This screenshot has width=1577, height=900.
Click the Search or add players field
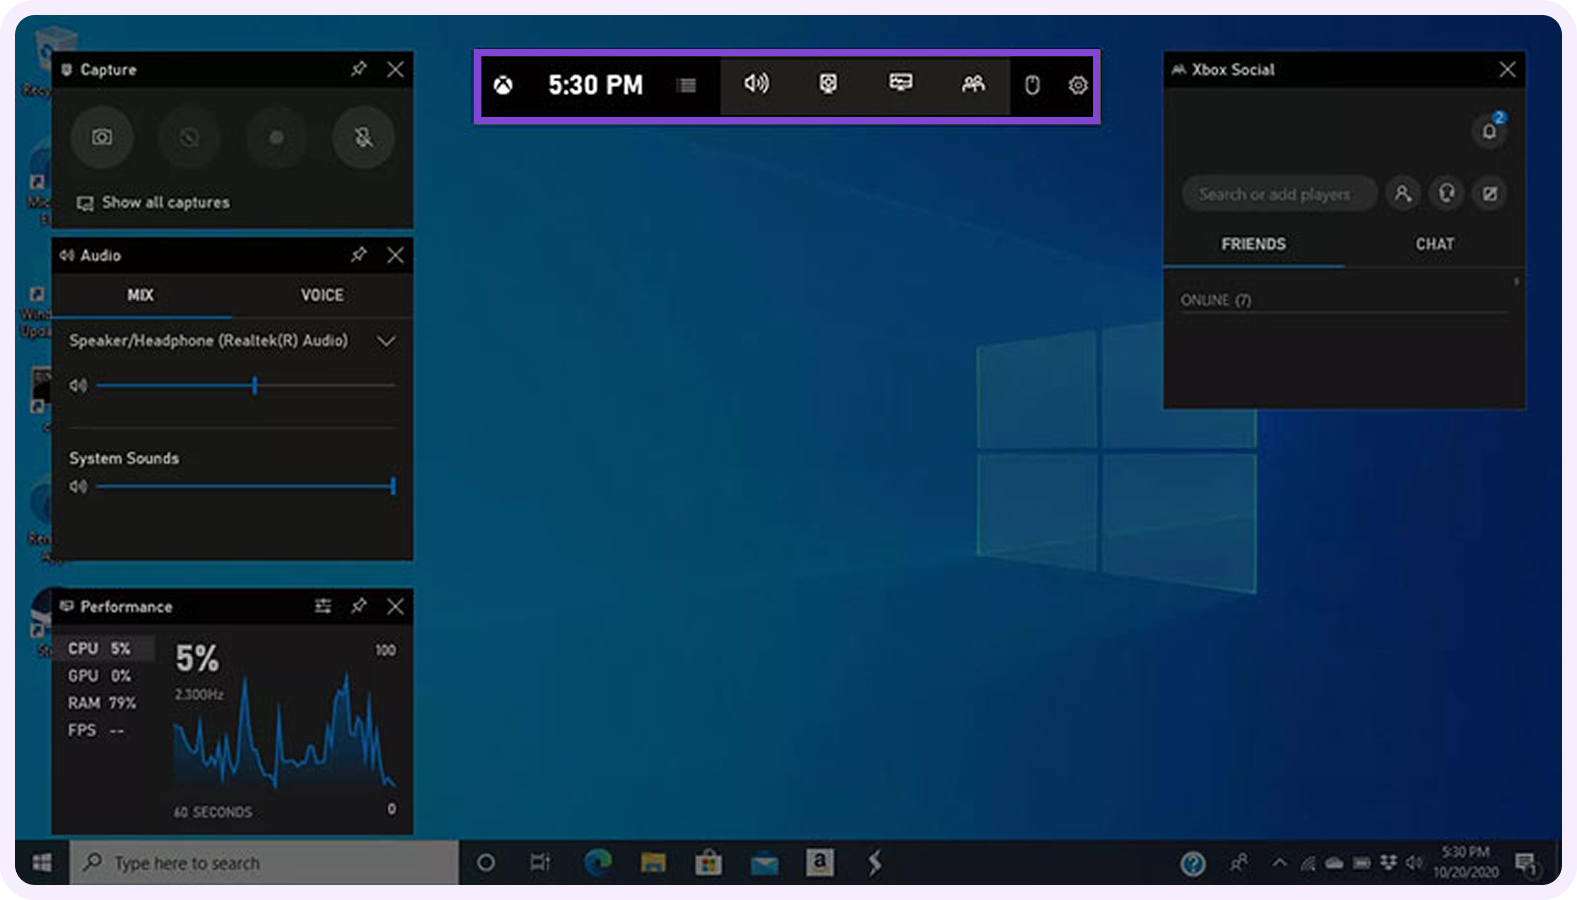point(1279,194)
